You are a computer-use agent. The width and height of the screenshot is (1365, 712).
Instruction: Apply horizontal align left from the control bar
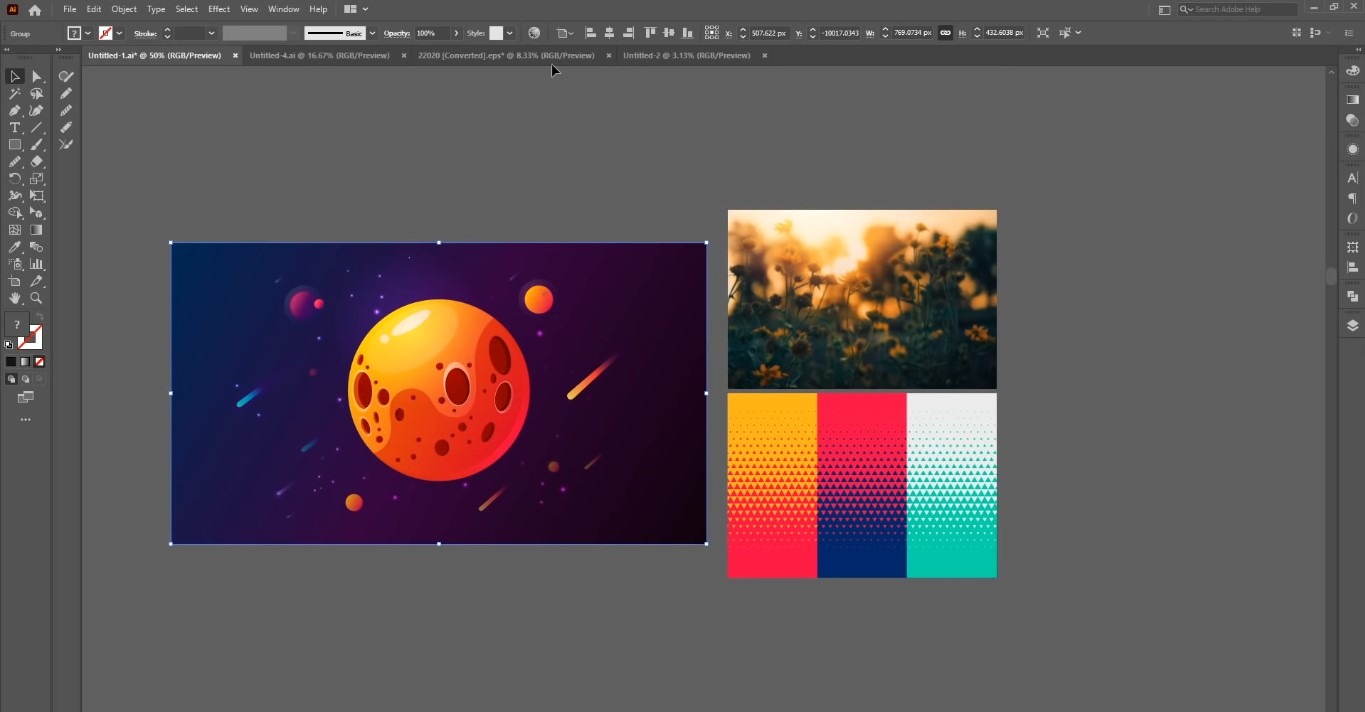pyautogui.click(x=591, y=33)
